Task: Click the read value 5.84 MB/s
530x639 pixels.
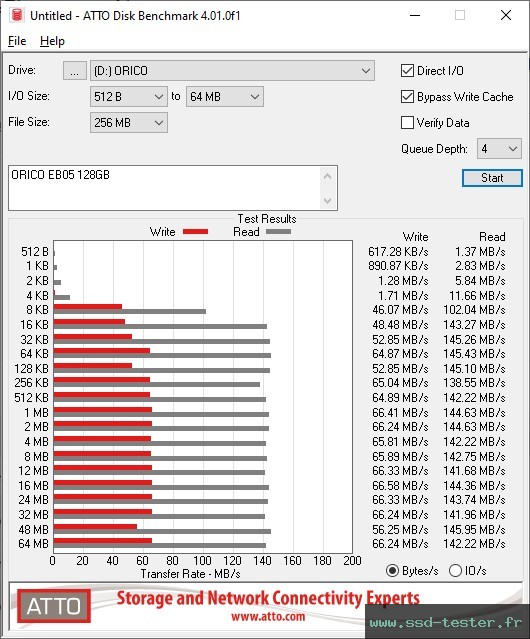Action: tap(480, 281)
